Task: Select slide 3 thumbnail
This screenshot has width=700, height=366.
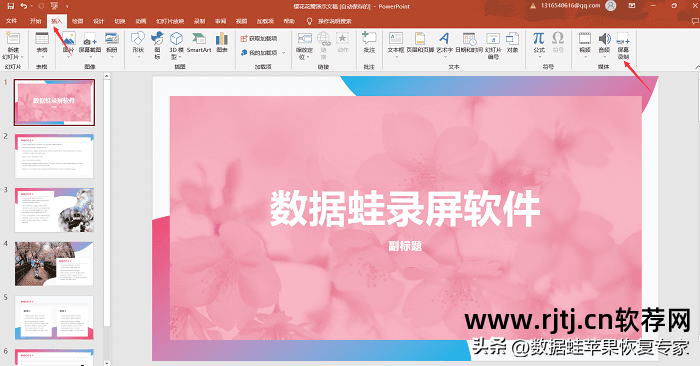Action: [x=54, y=210]
